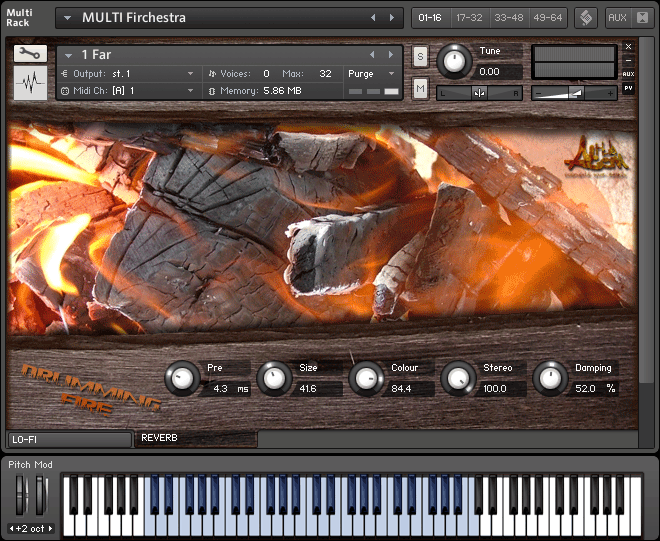Toggle the instrument AUX sends button
The height and width of the screenshot is (541, 660).
[628, 74]
